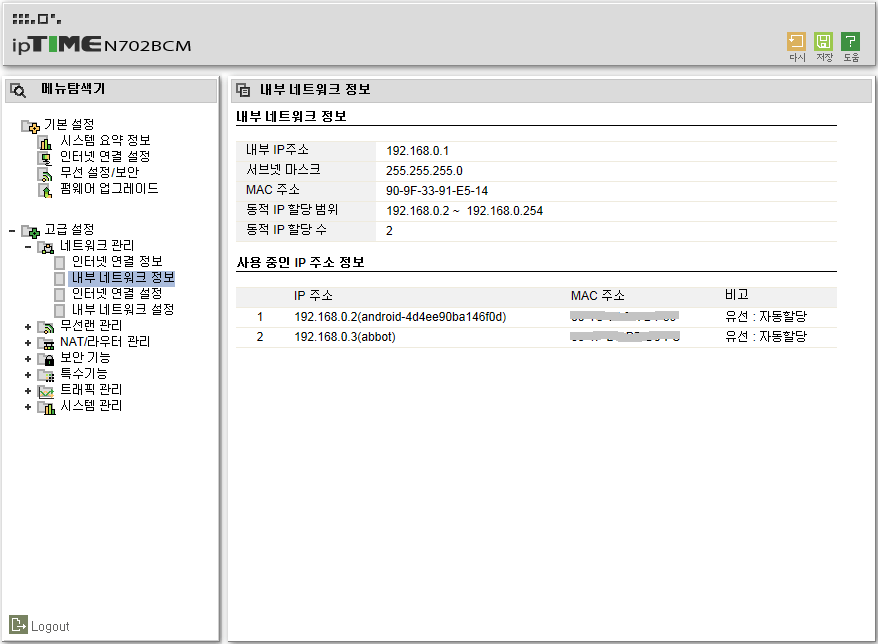This screenshot has height=644, width=878.
Task: Open 내부 네트워크 설정 menu item
Action: tap(123, 310)
